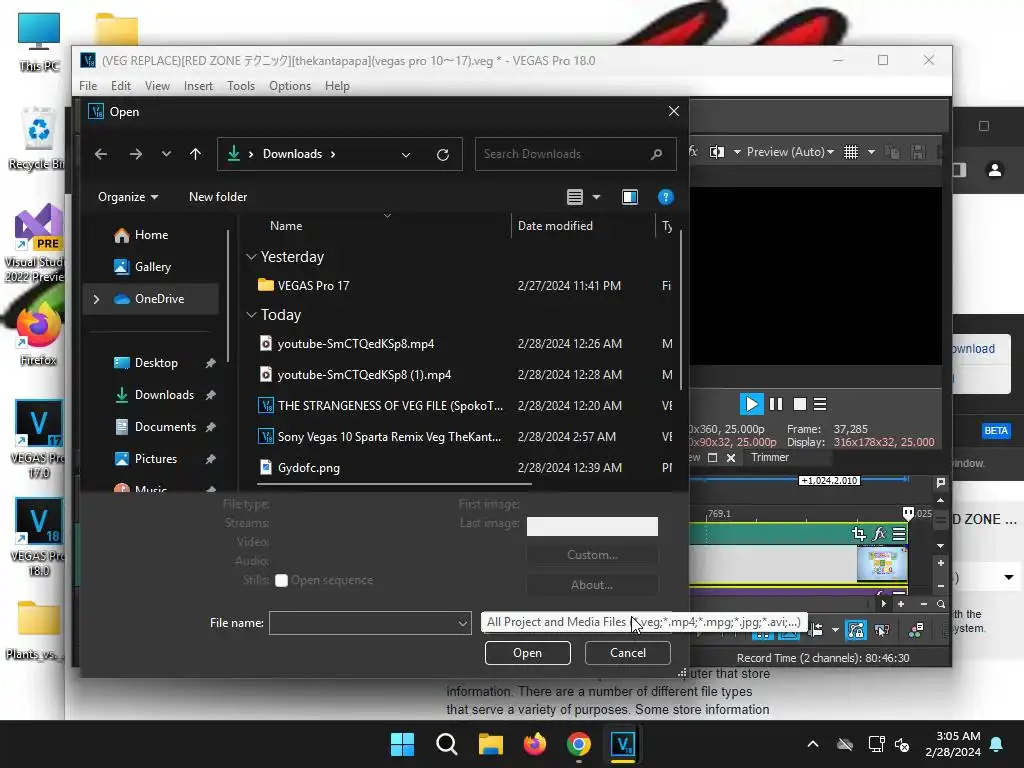Click the Open button in the dialog
Image resolution: width=1024 pixels, height=768 pixels.
point(528,653)
